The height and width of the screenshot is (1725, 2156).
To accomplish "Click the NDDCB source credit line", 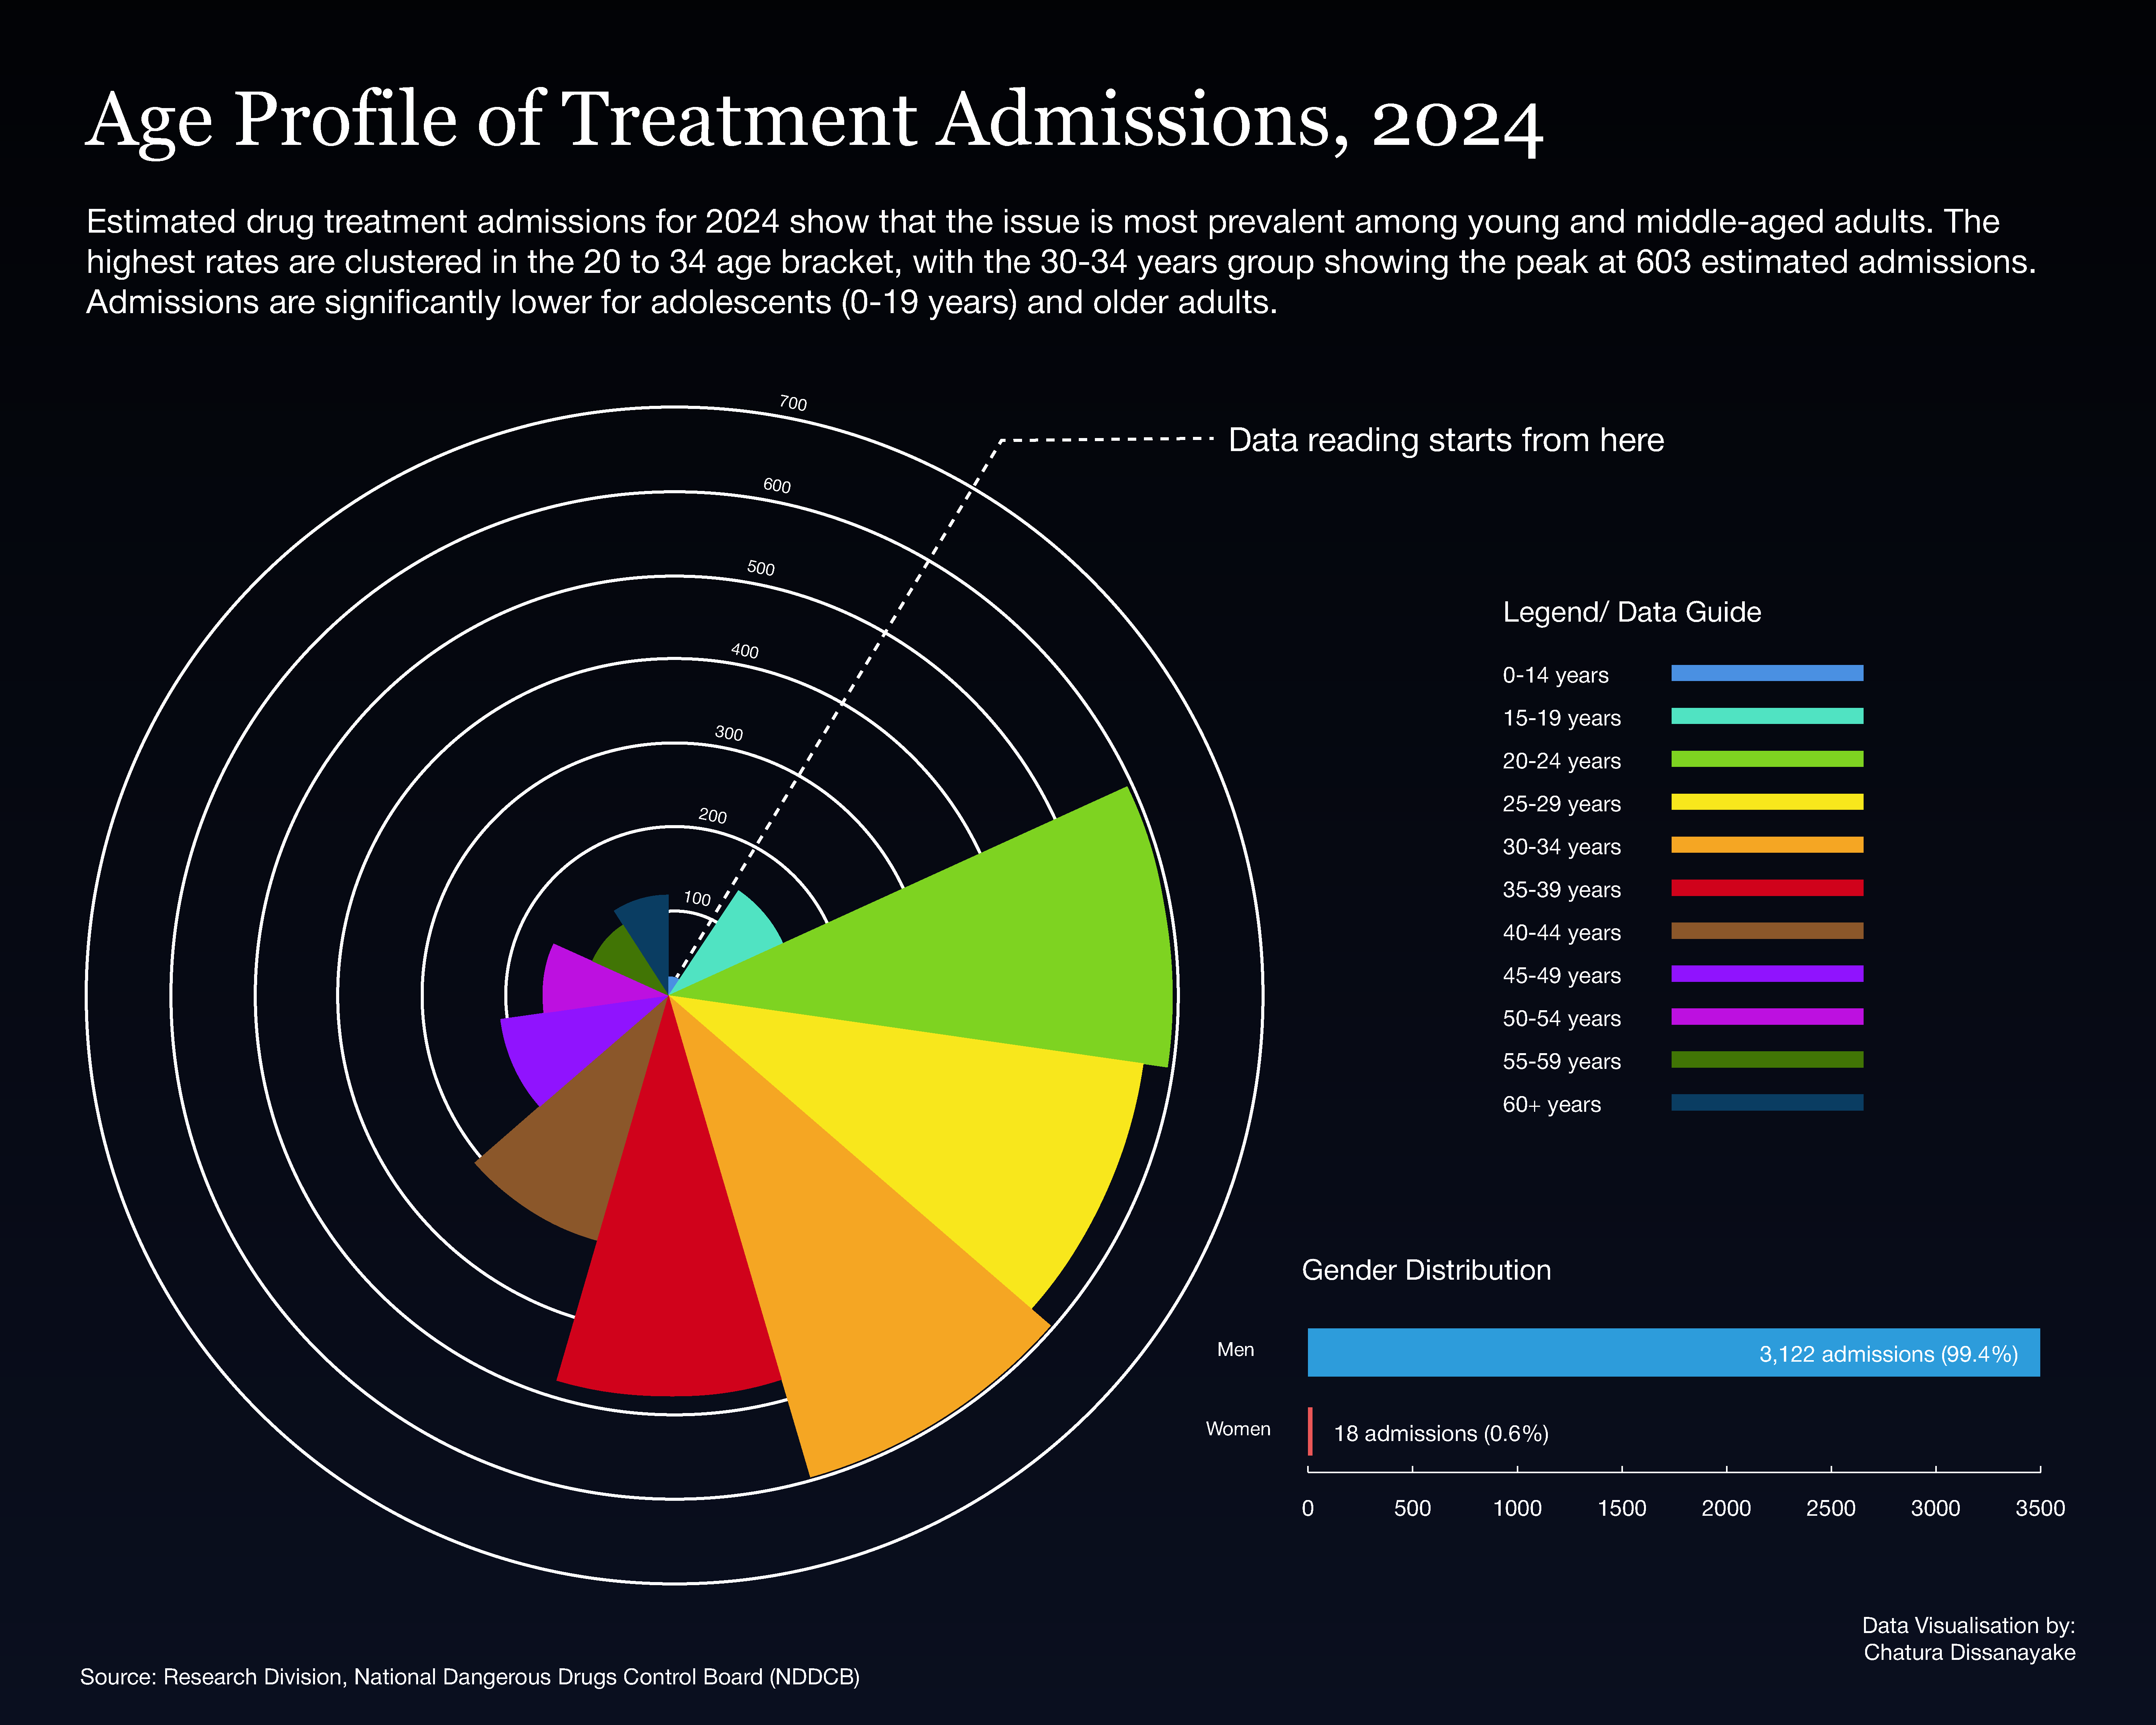I will coord(470,1677).
